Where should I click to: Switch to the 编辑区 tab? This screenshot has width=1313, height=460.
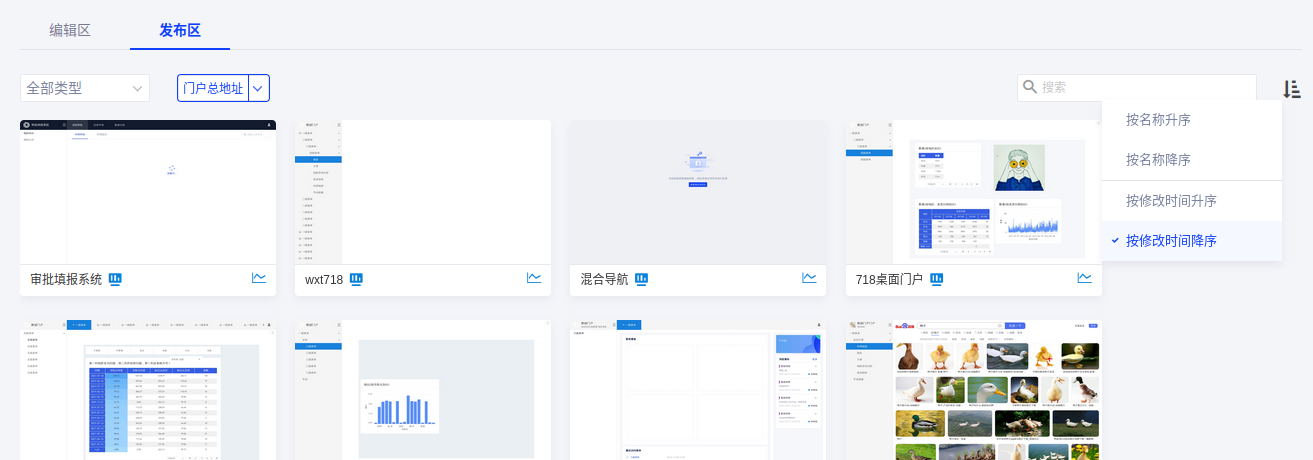click(x=70, y=30)
